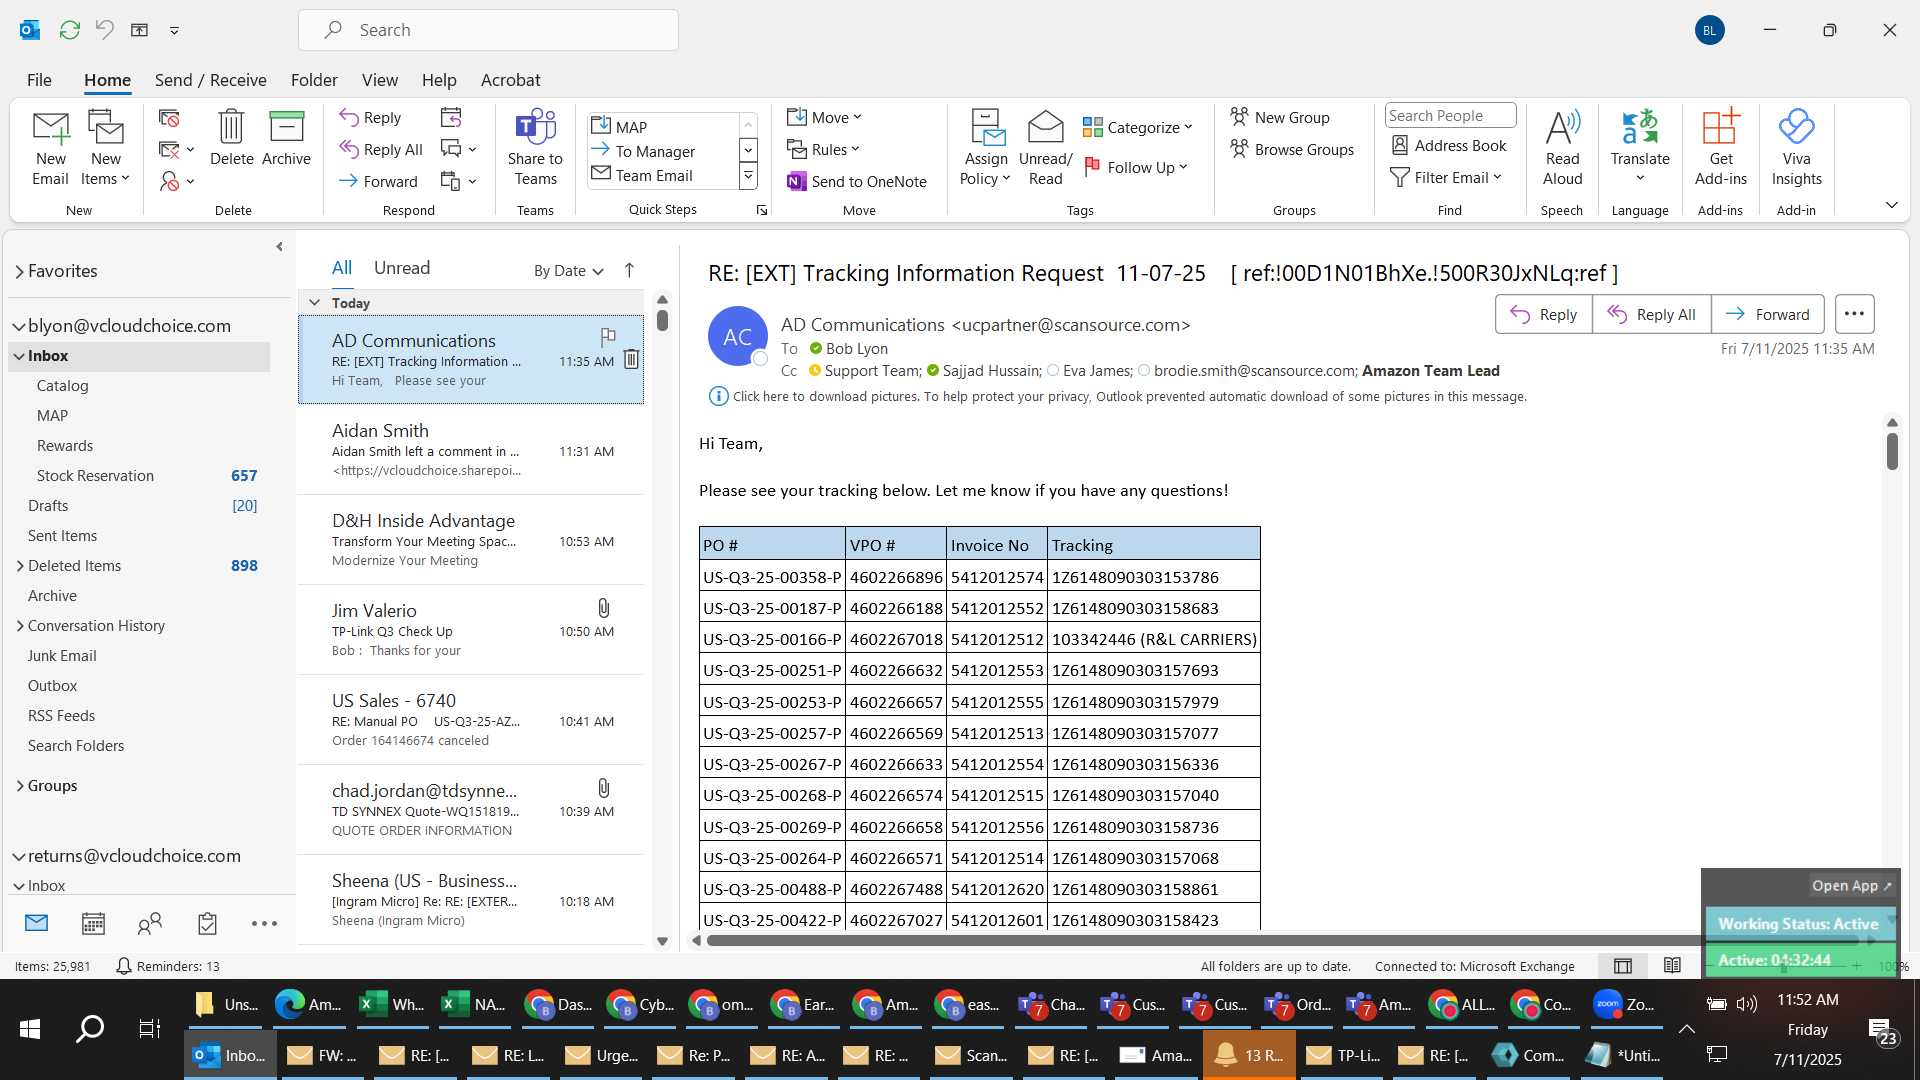Open the Follow Up dropdown
This screenshot has width=1920, height=1080.
click(1136, 167)
